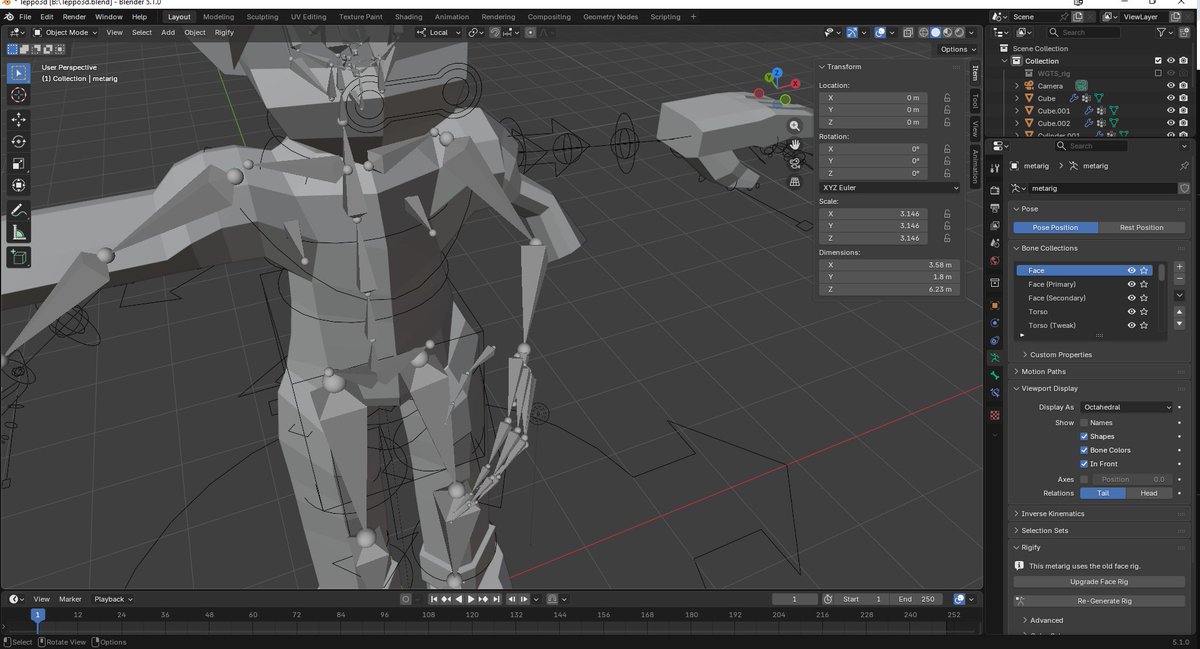Expand the Custom Properties panel
The image size is (1200, 649).
coord(1060,355)
